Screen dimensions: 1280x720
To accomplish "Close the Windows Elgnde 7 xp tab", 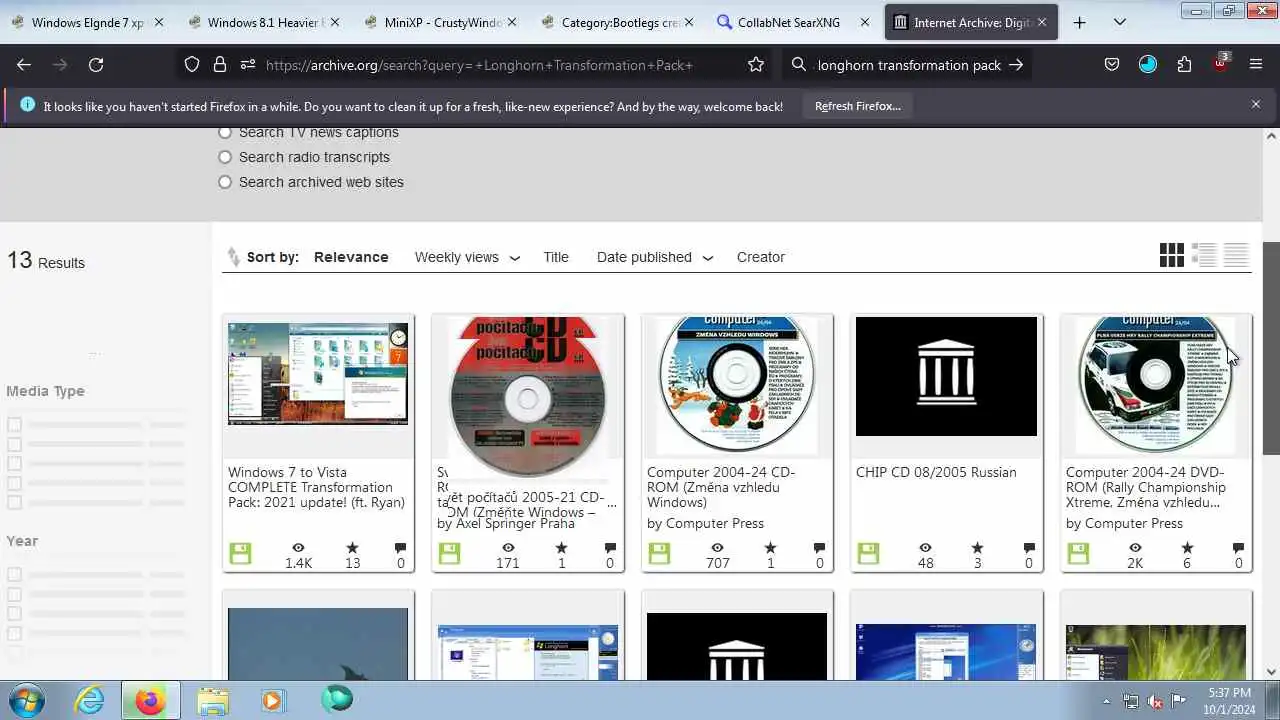I will [159, 22].
